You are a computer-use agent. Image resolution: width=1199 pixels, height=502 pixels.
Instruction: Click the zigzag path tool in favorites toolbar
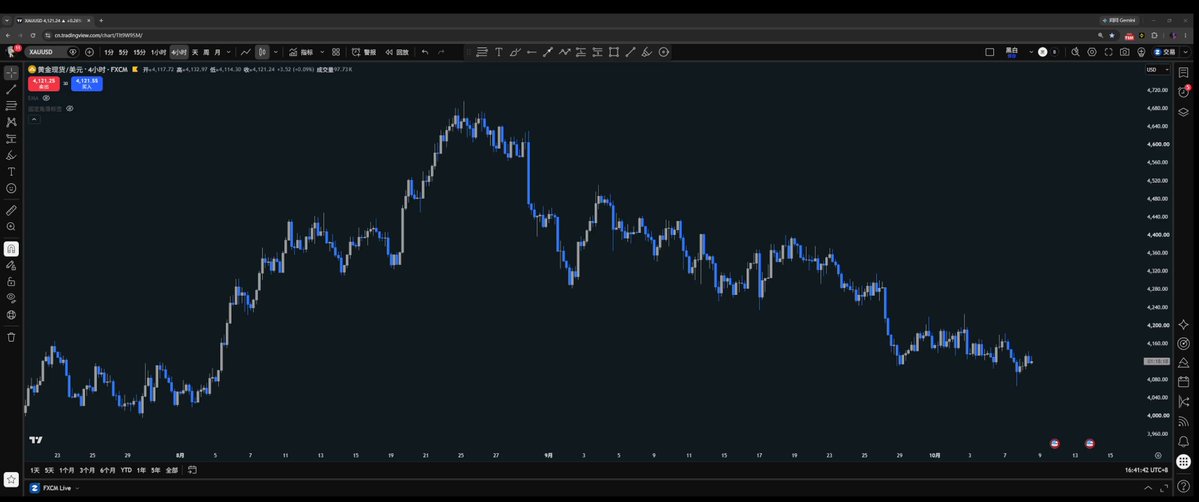pyautogui.click(x=564, y=52)
